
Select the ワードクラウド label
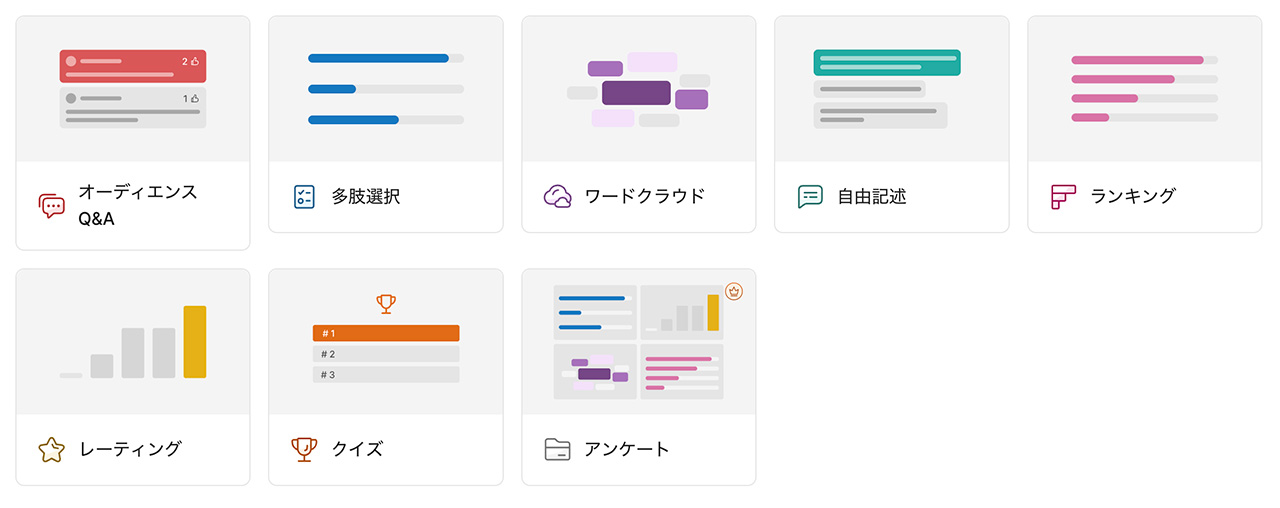(x=645, y=196)
